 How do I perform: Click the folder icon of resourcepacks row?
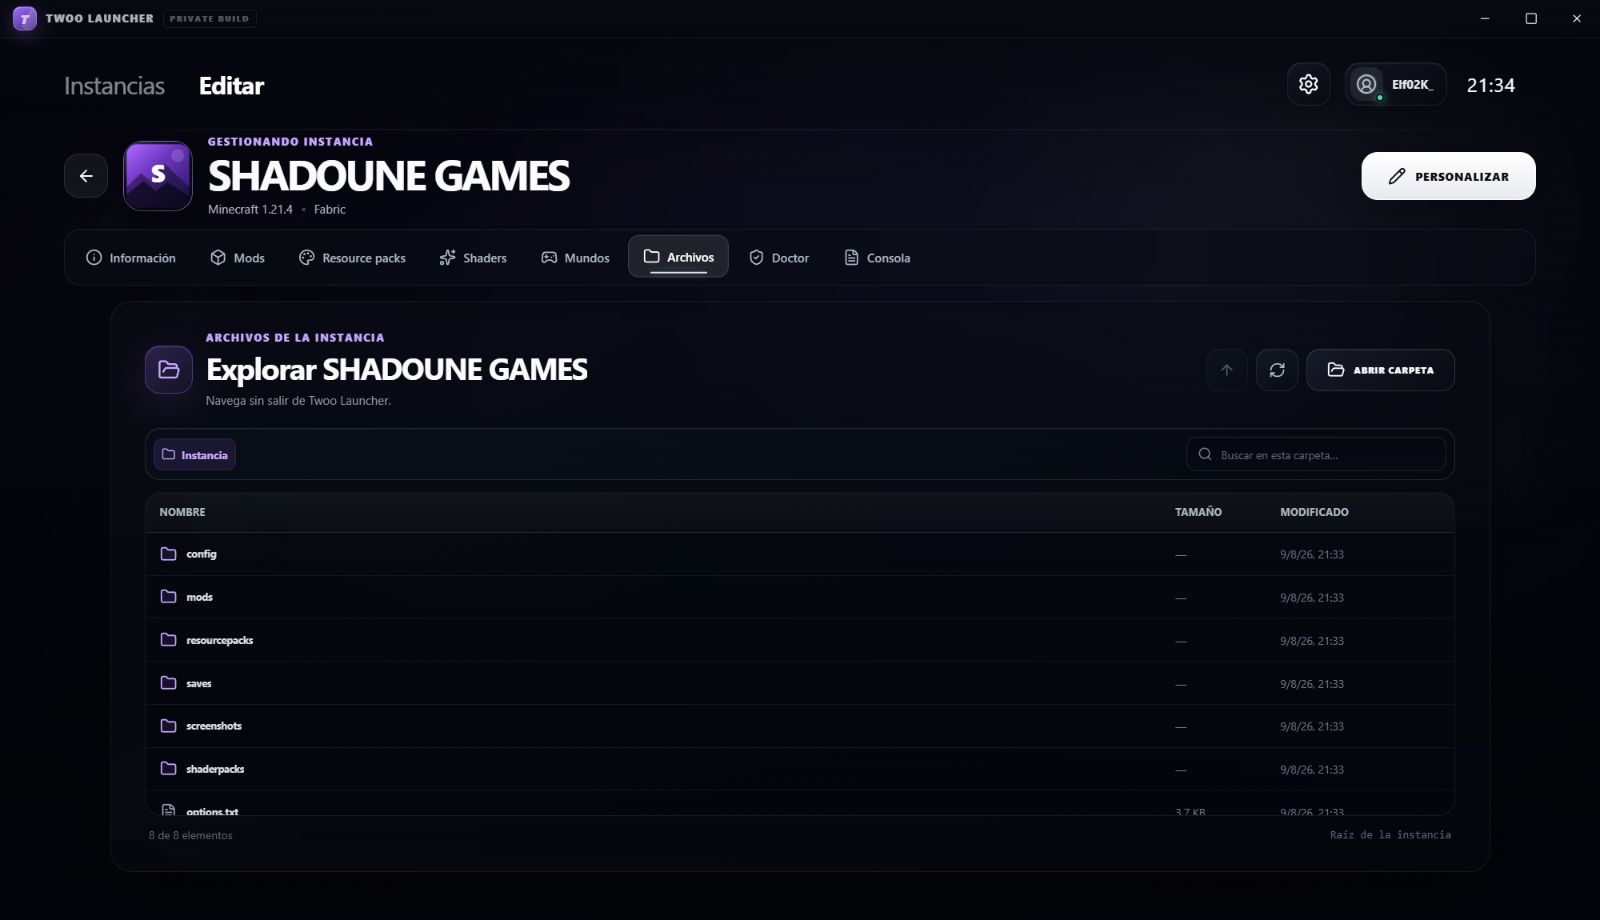tap(169, 640)
